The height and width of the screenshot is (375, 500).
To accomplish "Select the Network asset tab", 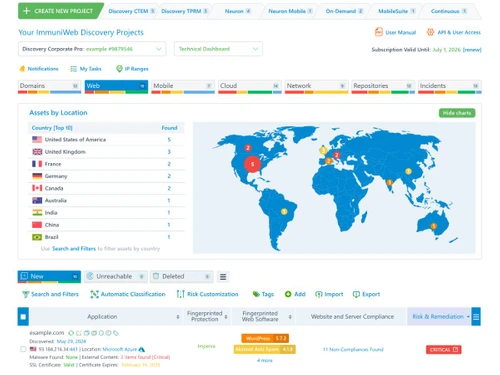I will pyautogui.click(x=316, y=87).
